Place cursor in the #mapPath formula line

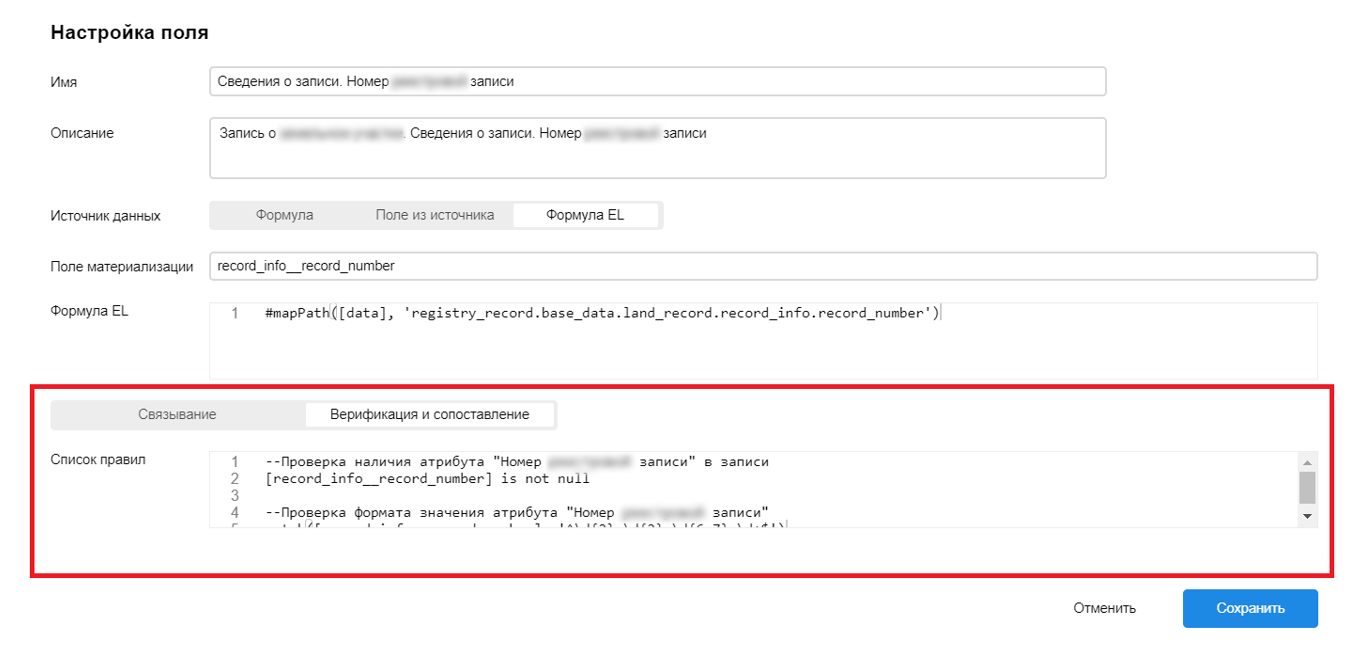(x=602, y=313)
